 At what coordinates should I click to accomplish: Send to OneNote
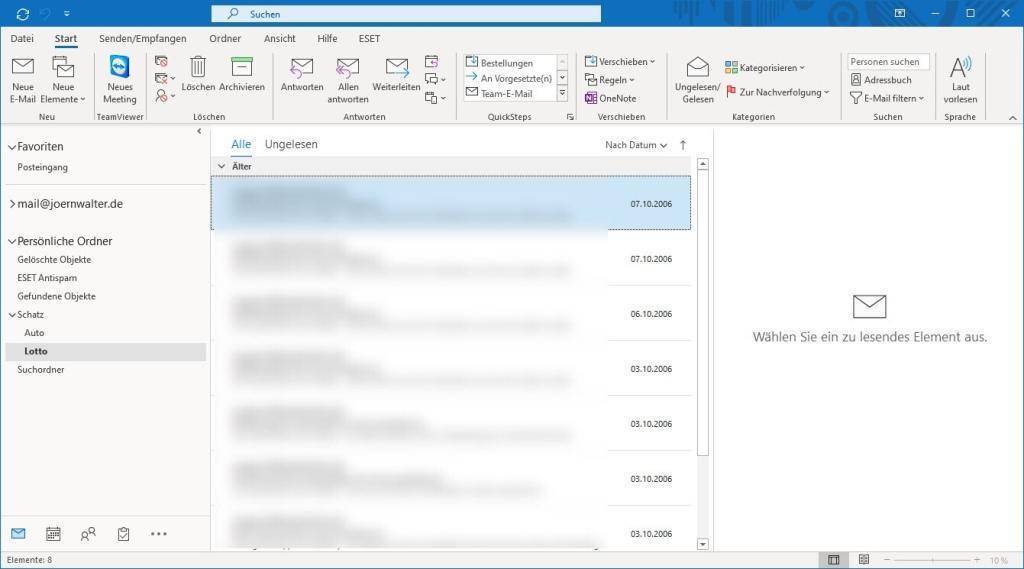pos(611,98)
